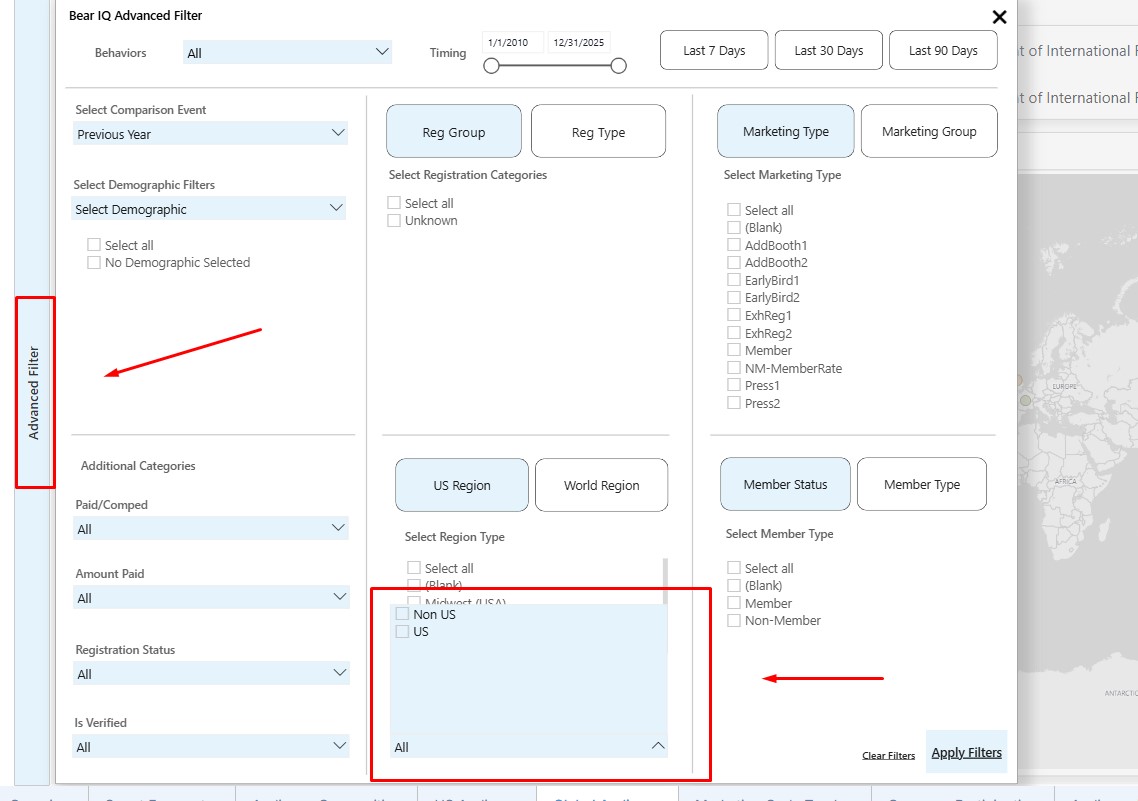Click the timing slider's right handle
This screenshot has width=1138, height=801.
tap(618, 66)
